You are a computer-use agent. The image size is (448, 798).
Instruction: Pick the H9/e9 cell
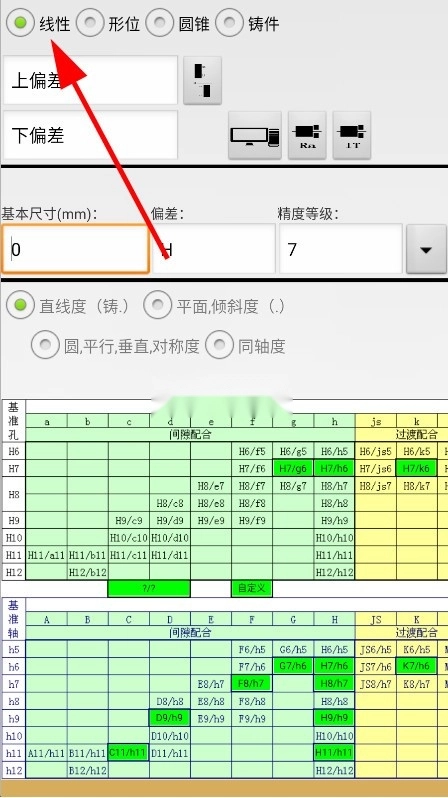pos(211,521)
